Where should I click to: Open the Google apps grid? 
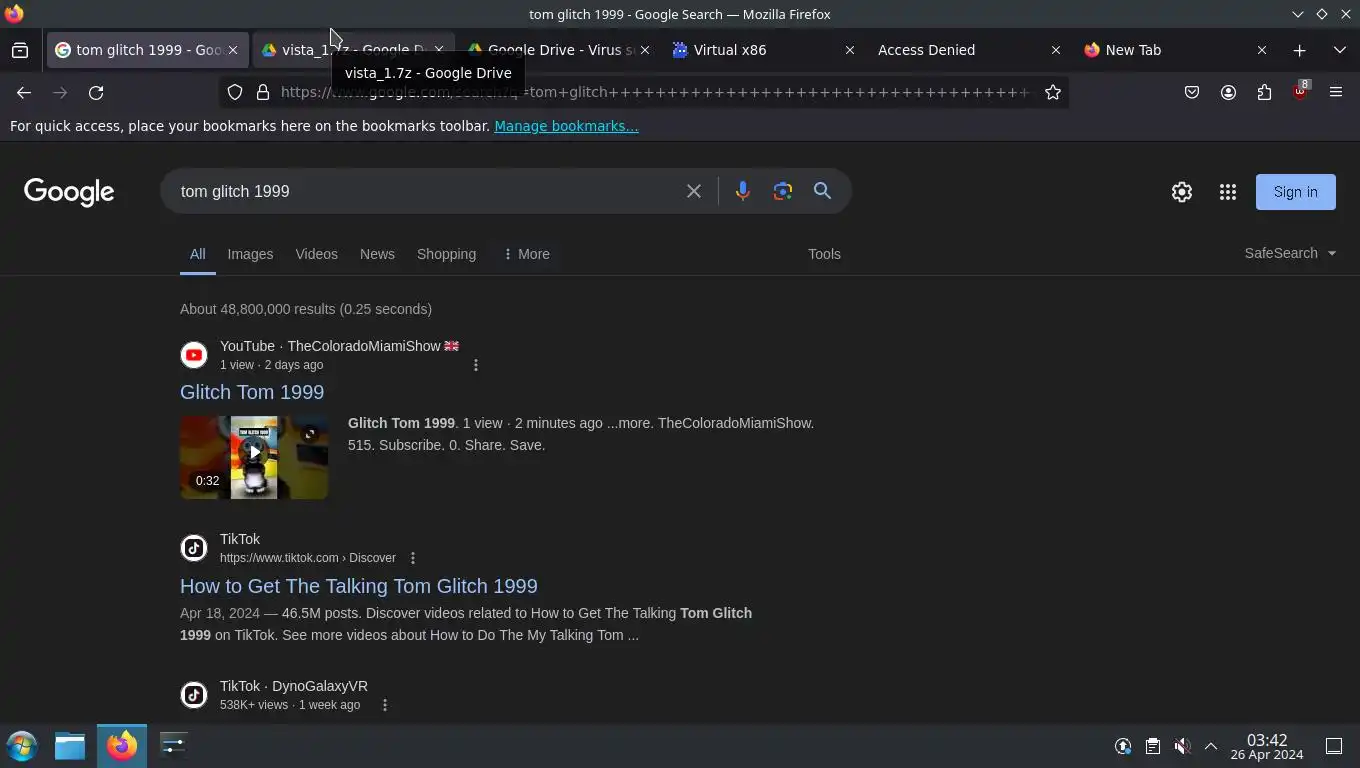[1228, 192]
